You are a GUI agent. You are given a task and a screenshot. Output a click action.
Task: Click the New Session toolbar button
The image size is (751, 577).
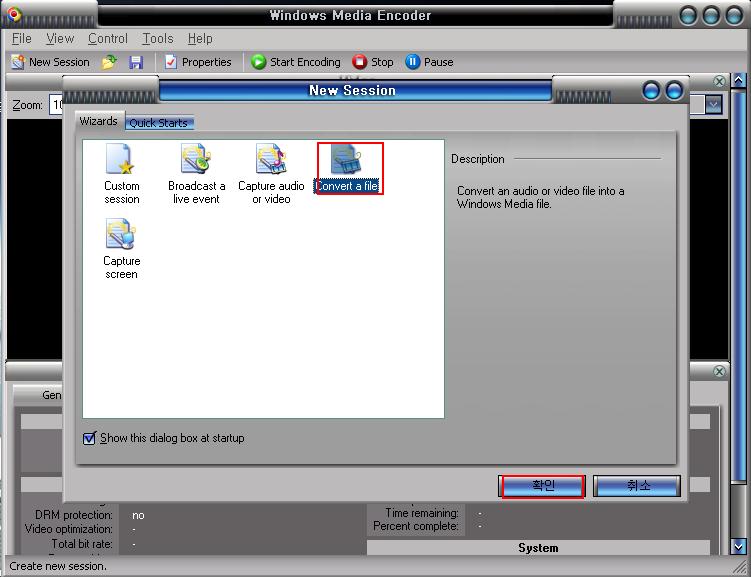click(50, 62)
